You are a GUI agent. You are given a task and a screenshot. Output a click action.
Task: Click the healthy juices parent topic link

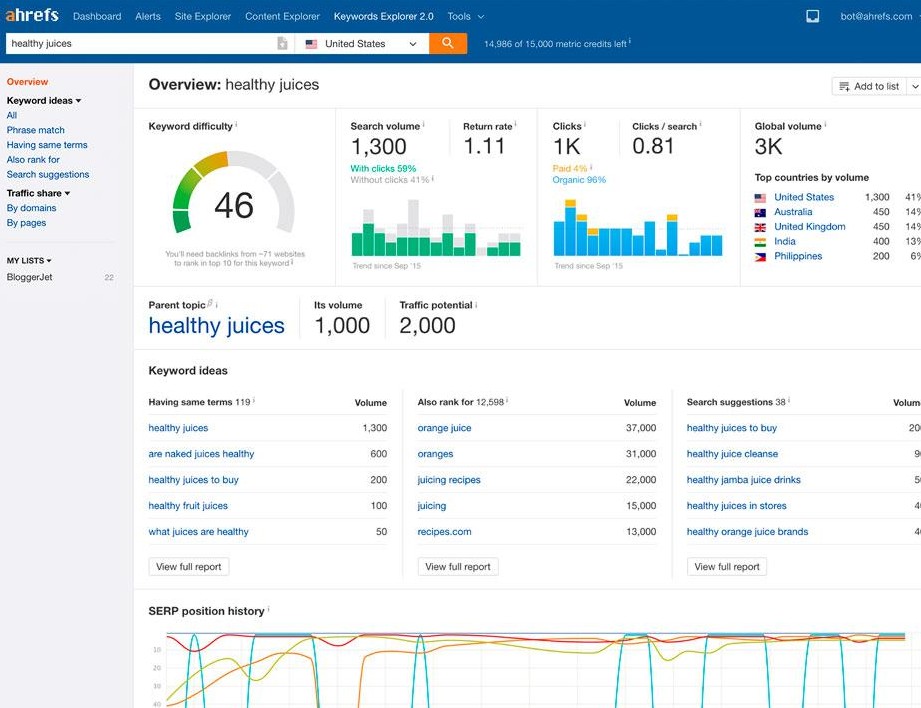(x=216, y=326)
